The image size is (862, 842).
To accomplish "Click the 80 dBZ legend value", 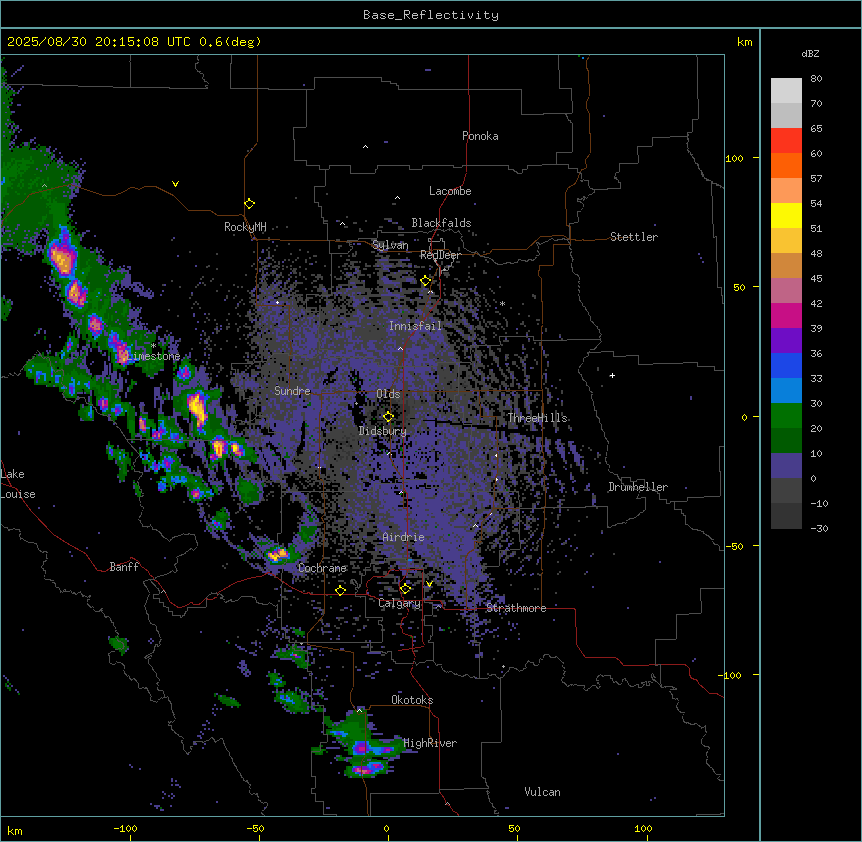I will pyautogui.click(x=816, y=79).
